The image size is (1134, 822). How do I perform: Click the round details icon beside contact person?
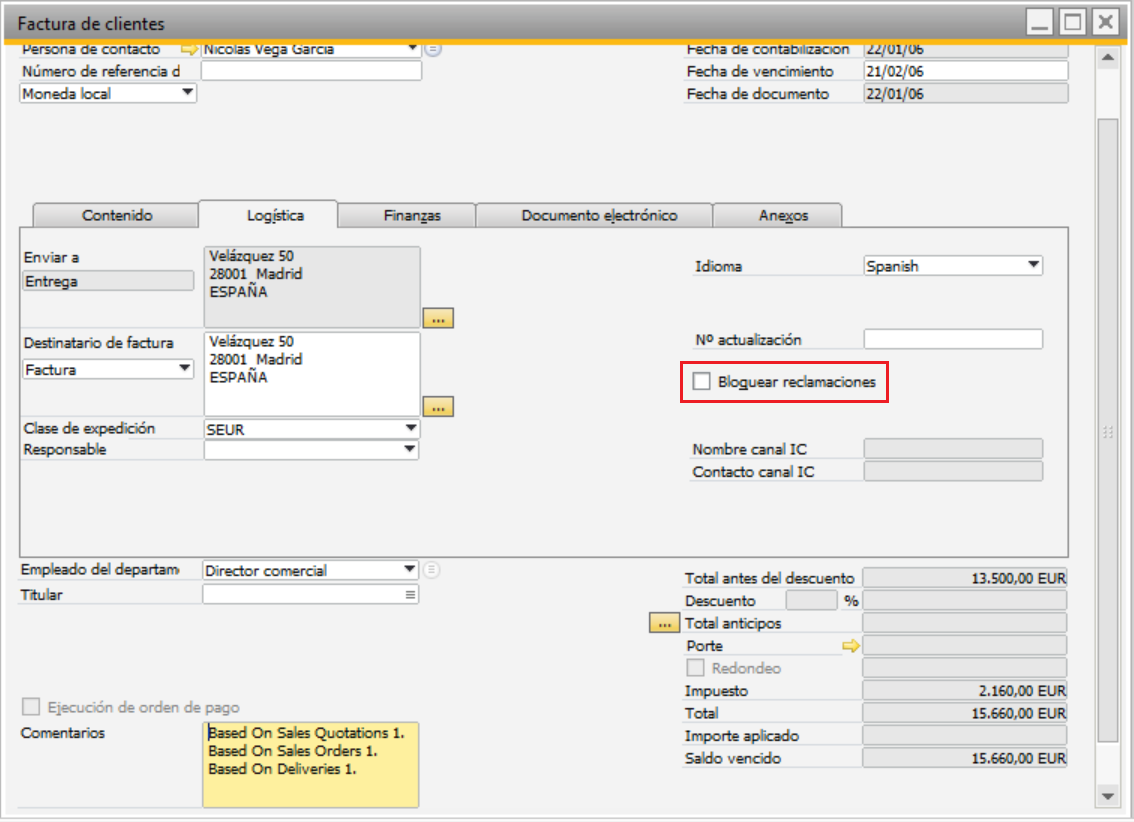pyautogui.click(x=432, y=49)
